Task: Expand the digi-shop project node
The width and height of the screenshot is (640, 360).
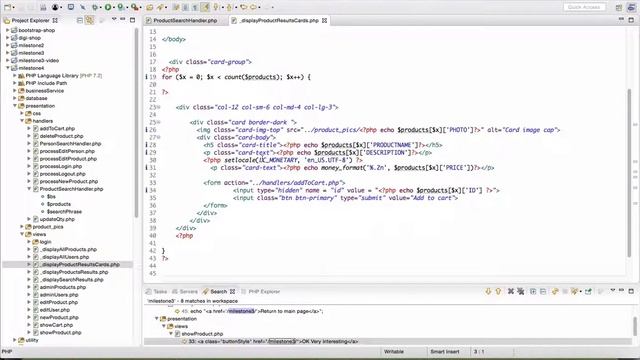Action: tap(7, 38)
